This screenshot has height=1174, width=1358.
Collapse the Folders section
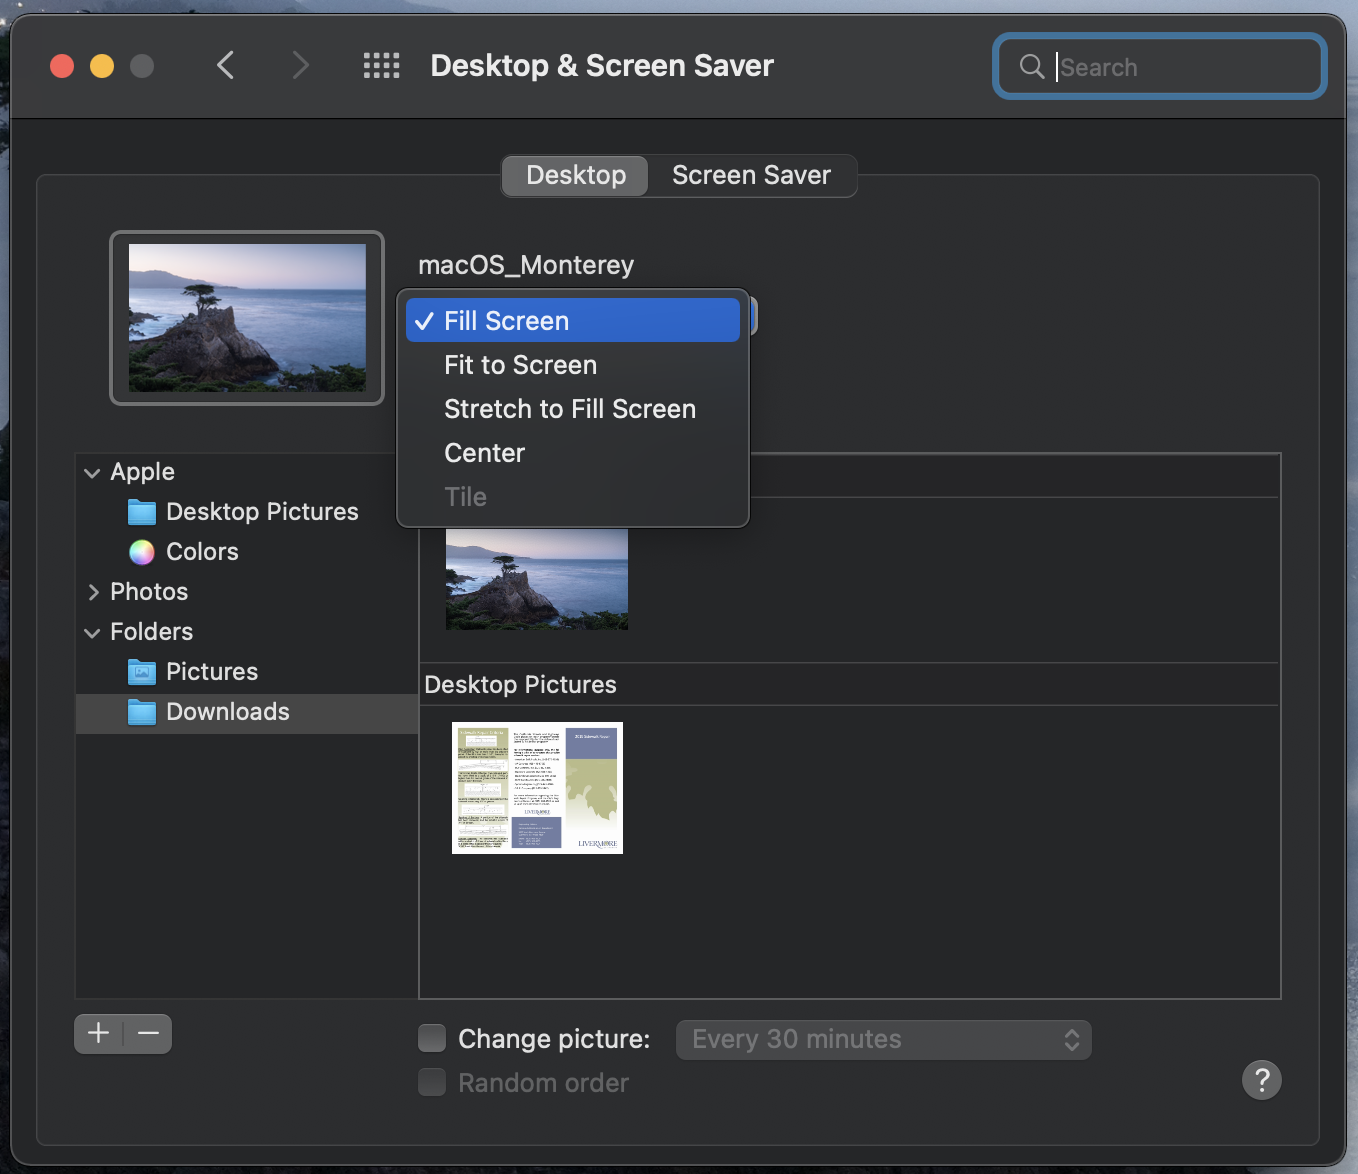point(92,633)
